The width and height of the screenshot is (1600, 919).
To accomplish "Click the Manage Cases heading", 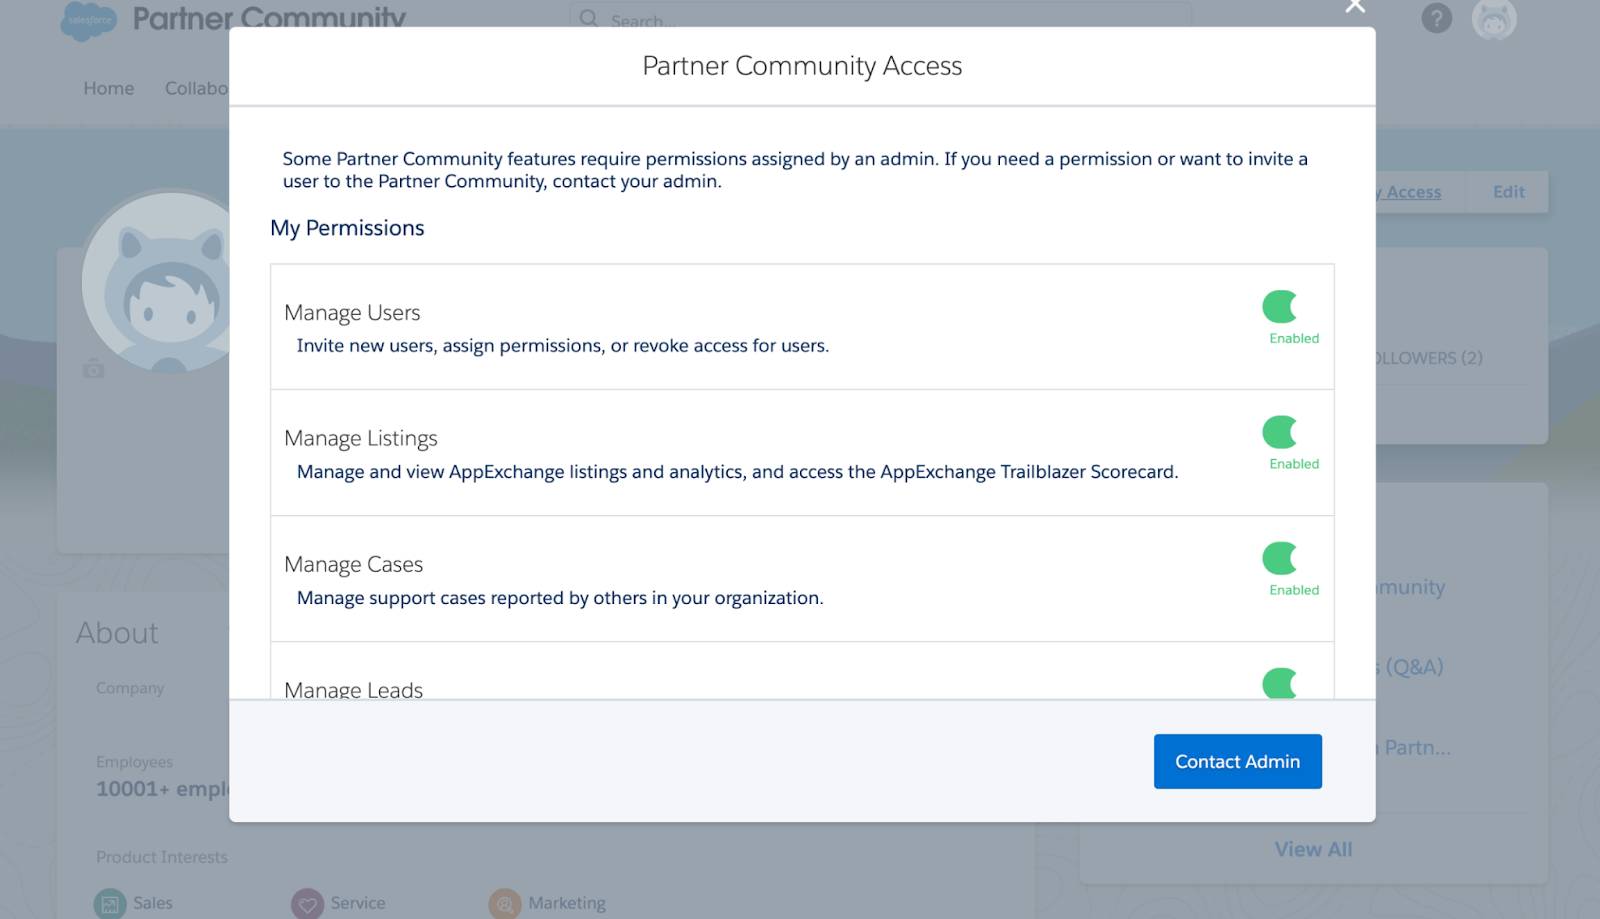I will click(x=353, y=564).
